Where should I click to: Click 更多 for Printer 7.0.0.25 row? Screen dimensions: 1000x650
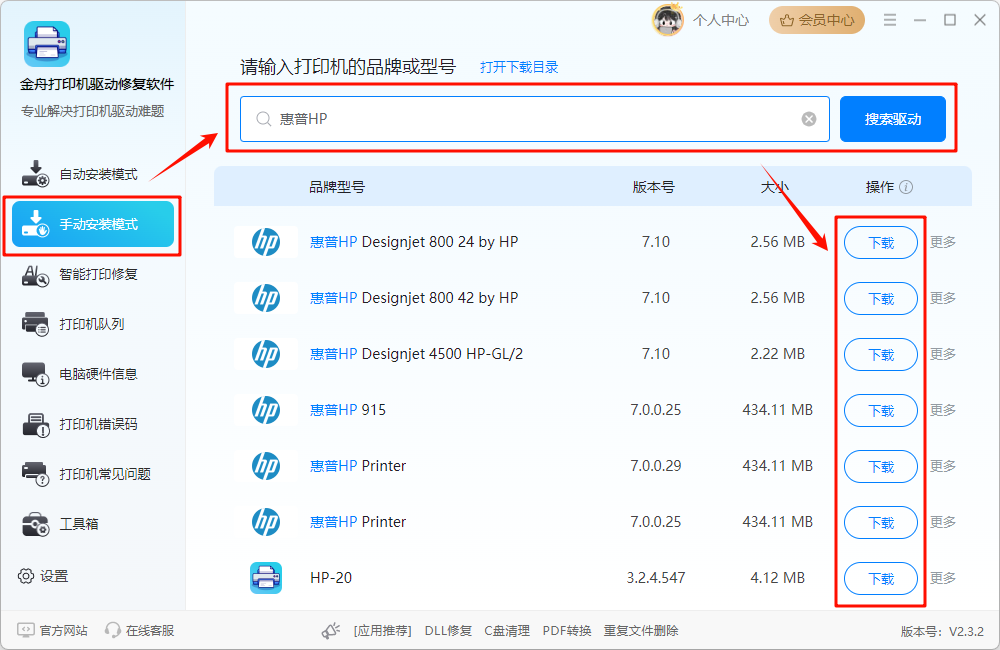[x=943, y=522]
